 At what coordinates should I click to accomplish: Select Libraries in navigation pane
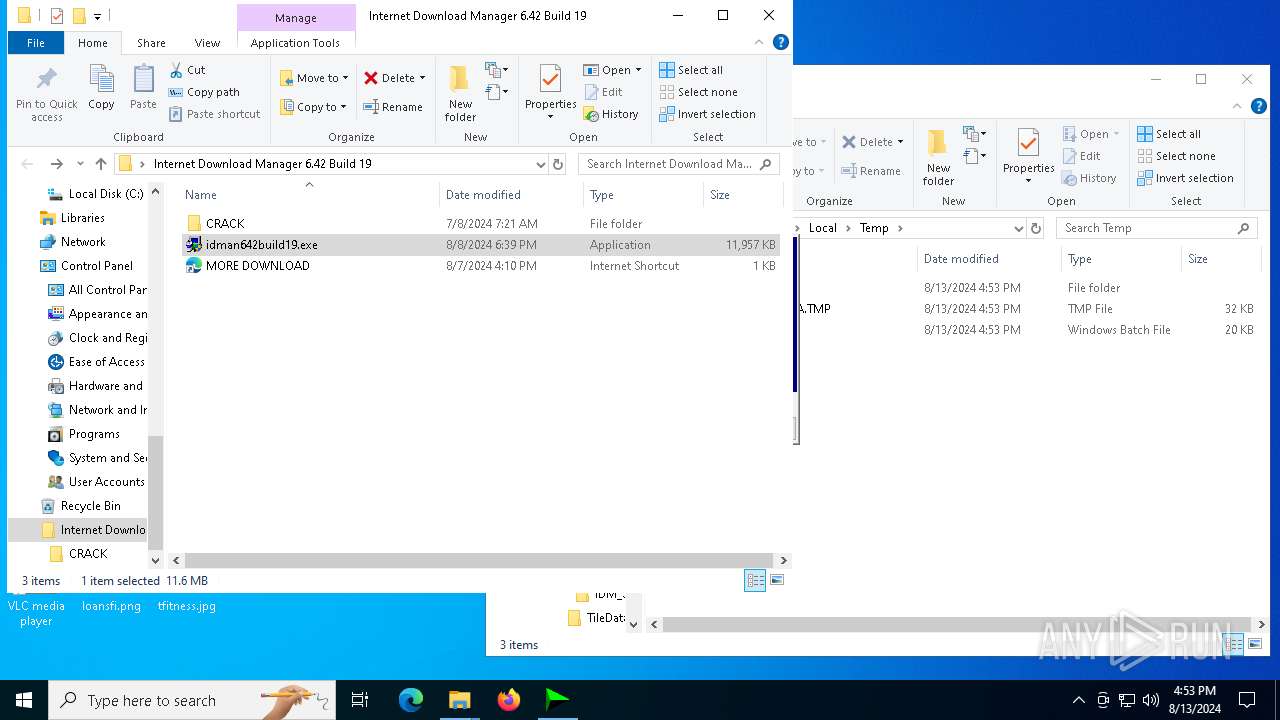coord(72,218)
